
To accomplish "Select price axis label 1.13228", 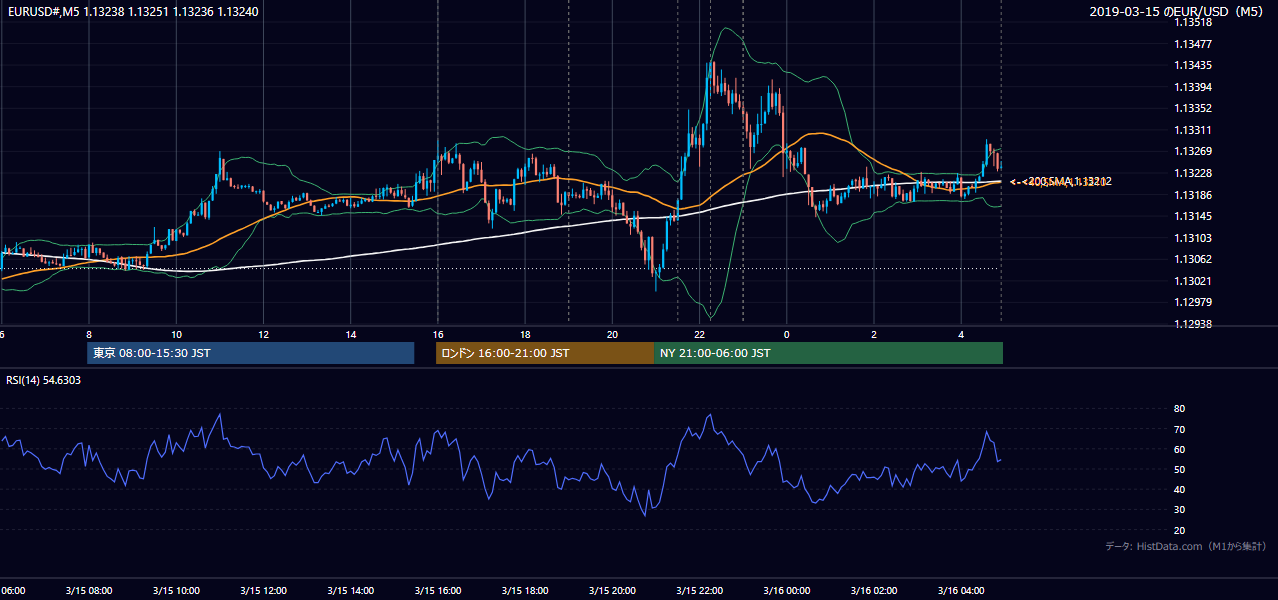I will (x=1194, y=173).
